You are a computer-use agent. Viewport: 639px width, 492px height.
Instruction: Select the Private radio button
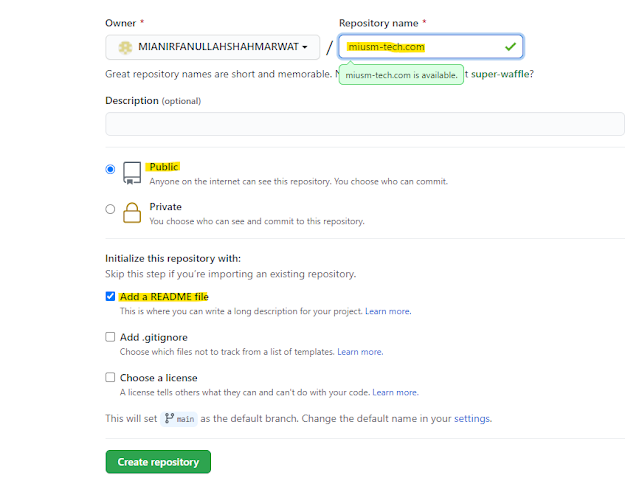point(110,209)
